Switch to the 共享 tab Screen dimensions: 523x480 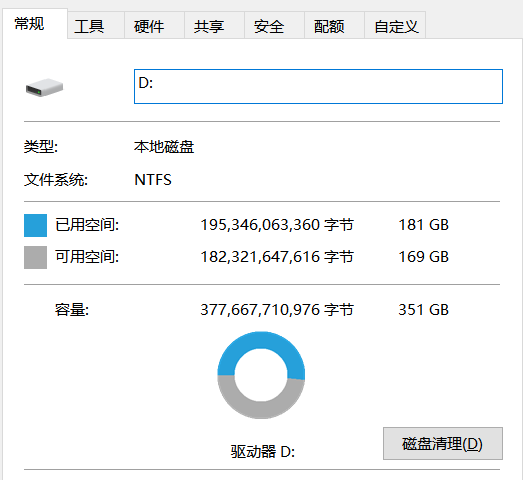(x=214, y=26)
